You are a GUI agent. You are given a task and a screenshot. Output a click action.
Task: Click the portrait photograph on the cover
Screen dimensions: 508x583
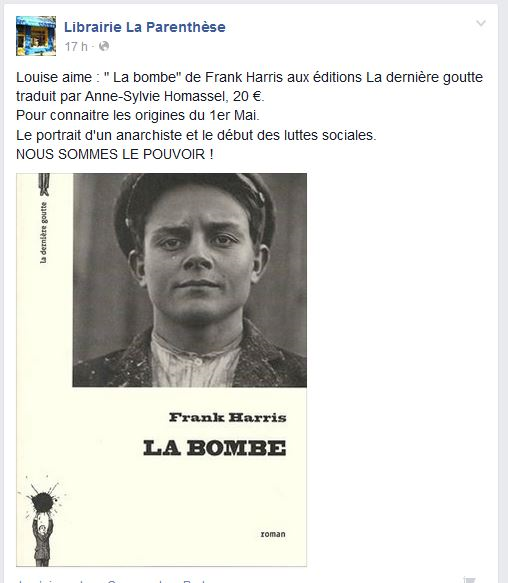tap(190, 280)
